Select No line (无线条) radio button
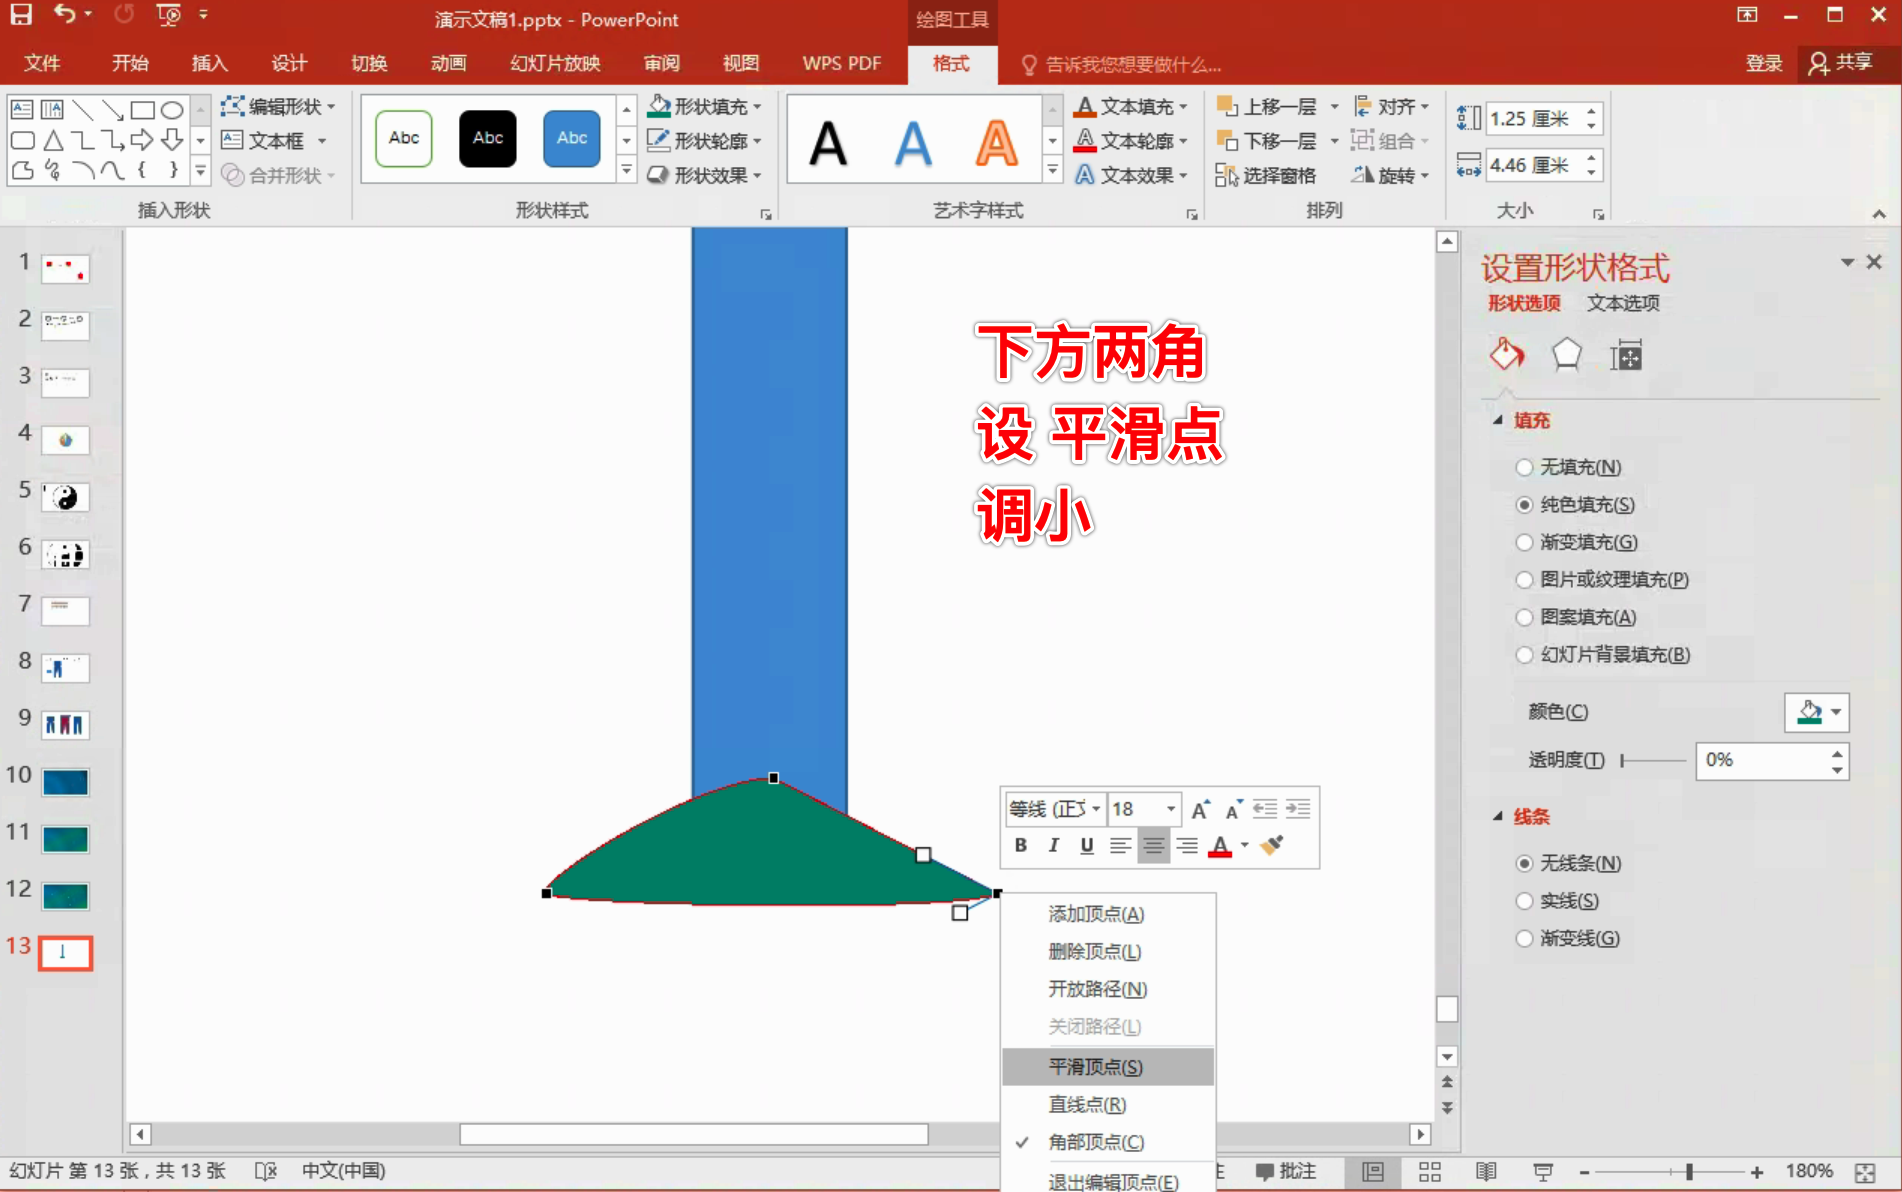The width and height of the screenshot is (1902, 1192). click(1524, 863)
